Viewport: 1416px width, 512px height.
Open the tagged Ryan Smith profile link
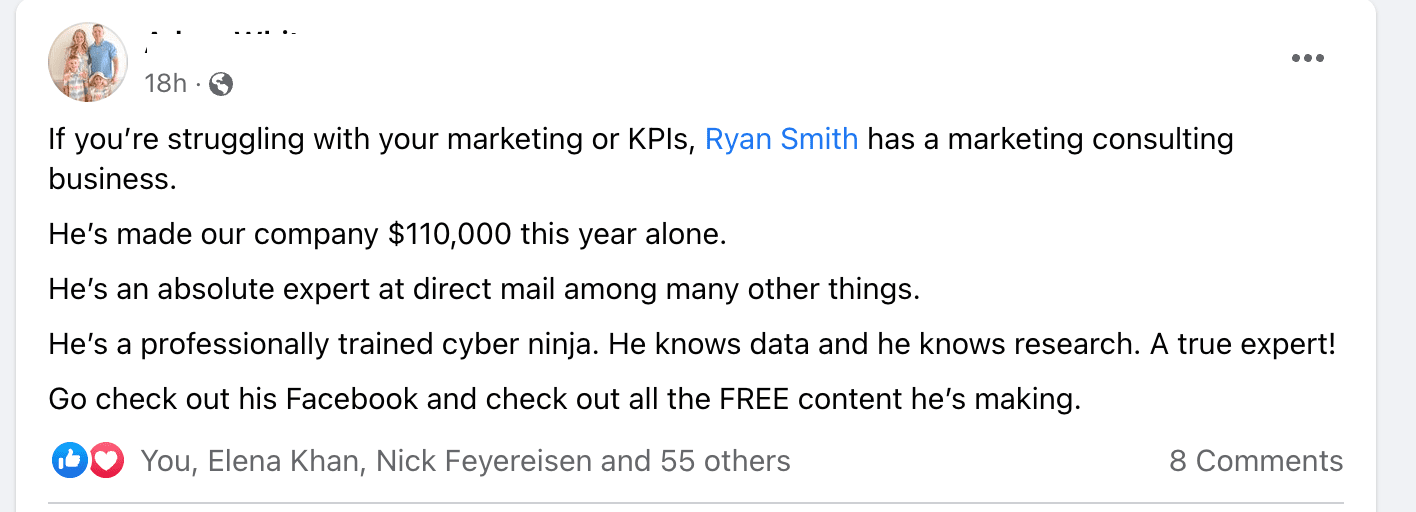click(x=781, y=139)
